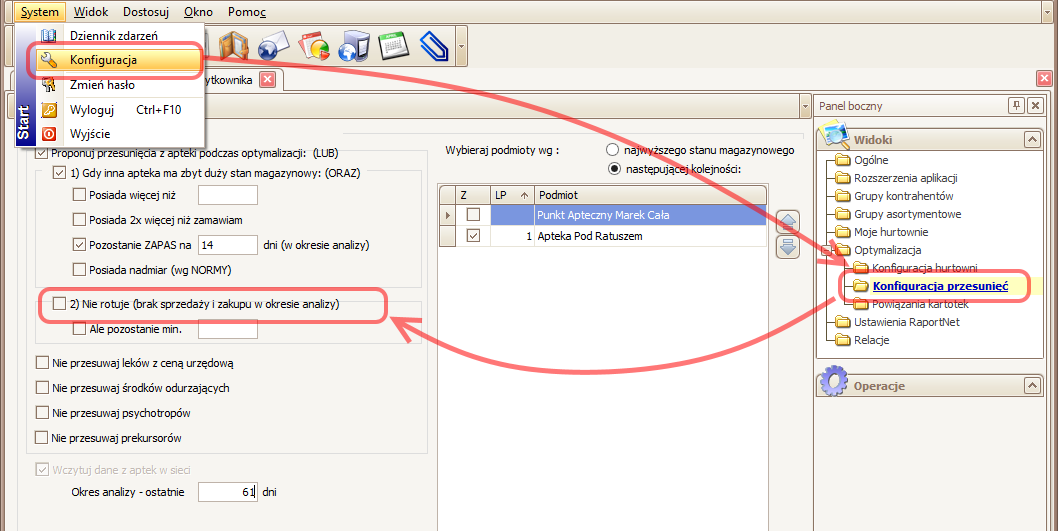Open the toolbar overflow dropdown arrow
This screenshot has width=1058, height=531.
pos(461,46)
